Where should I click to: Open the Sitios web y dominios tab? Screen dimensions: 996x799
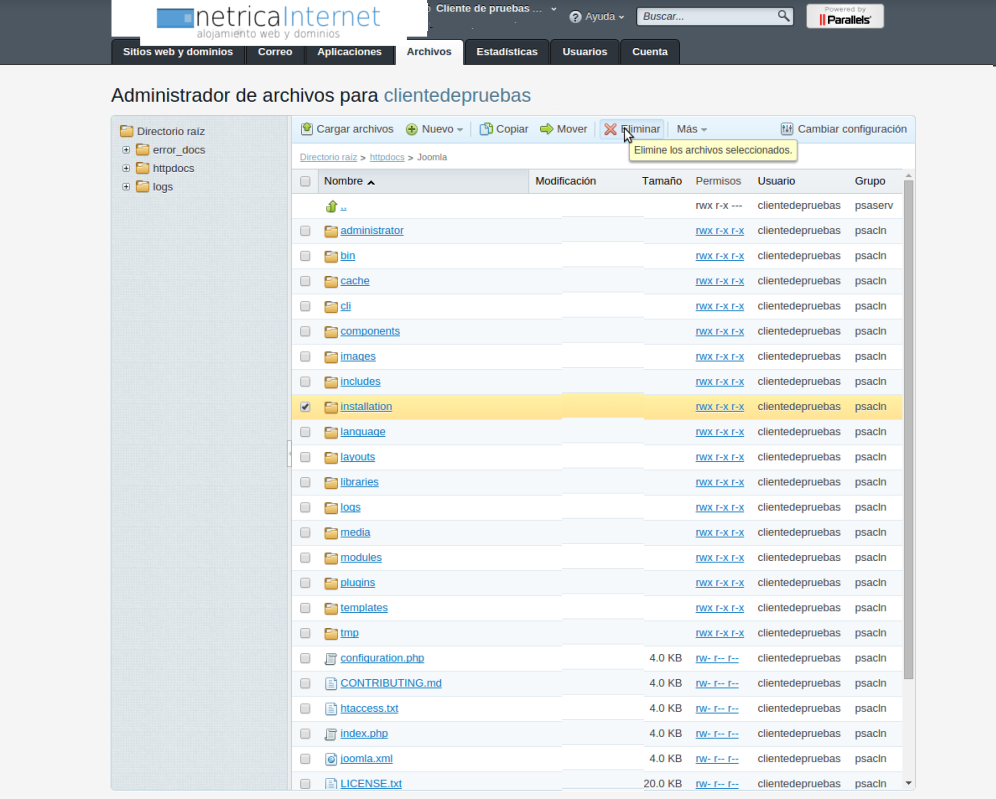pyautogui.click(x=177, y=52)
